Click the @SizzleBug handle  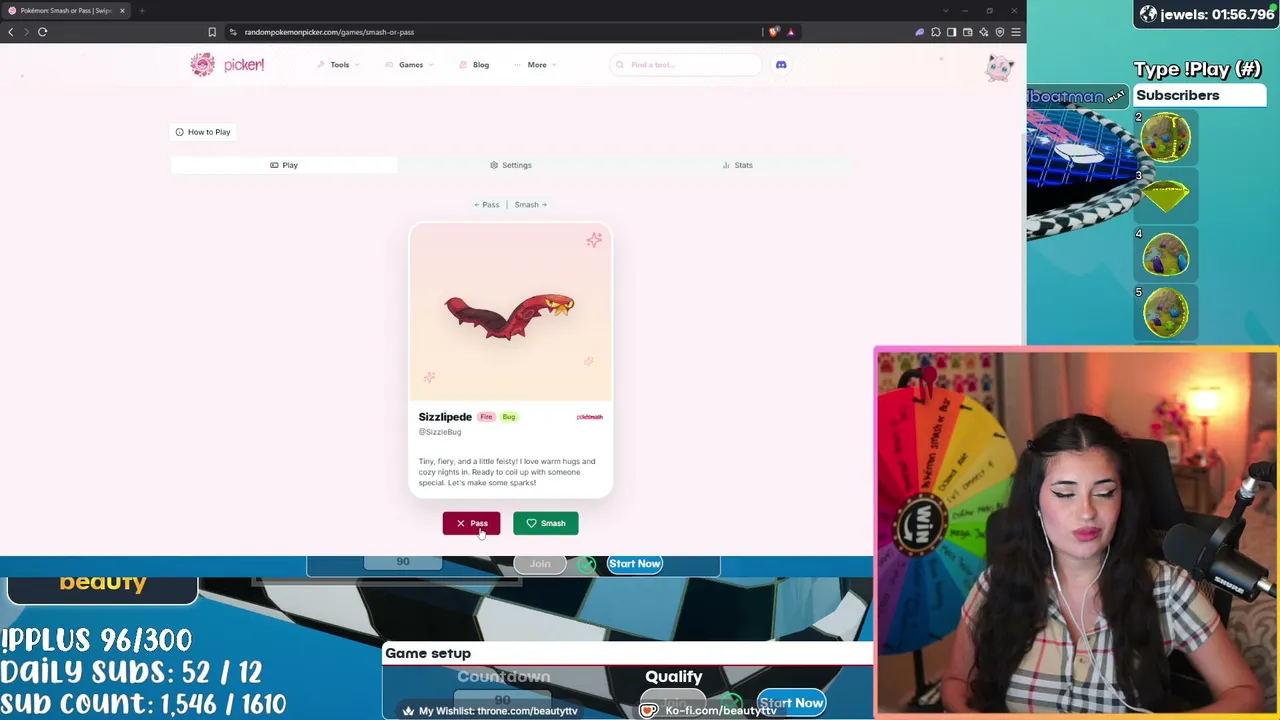[440, 432]
